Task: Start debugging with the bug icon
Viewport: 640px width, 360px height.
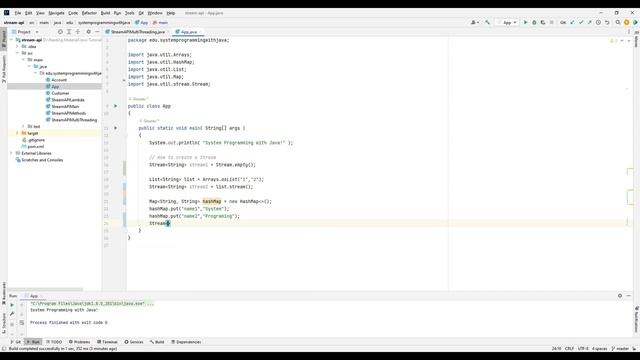Action: [534, 22]
